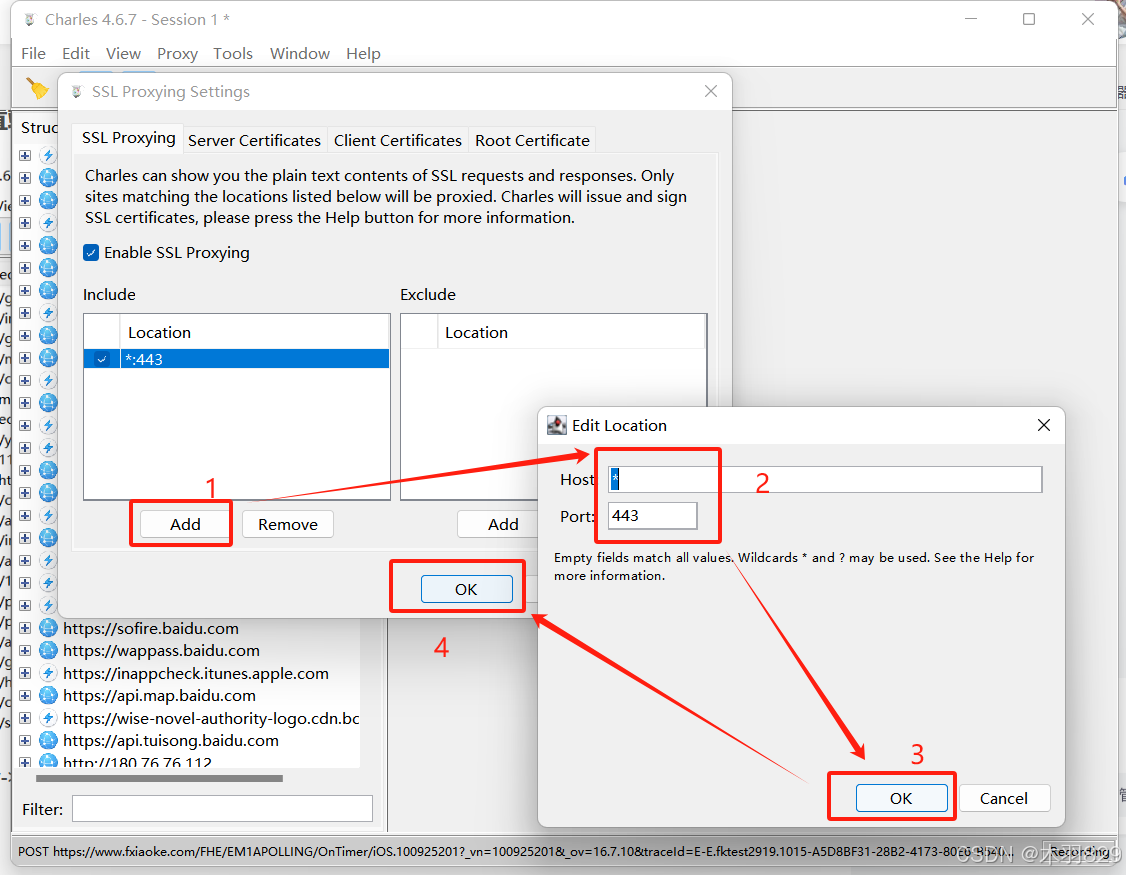This screenshot has width=1126, height=875.
Task: Click the horizontal scrollbar of structure tree
Action: (159, 778)
